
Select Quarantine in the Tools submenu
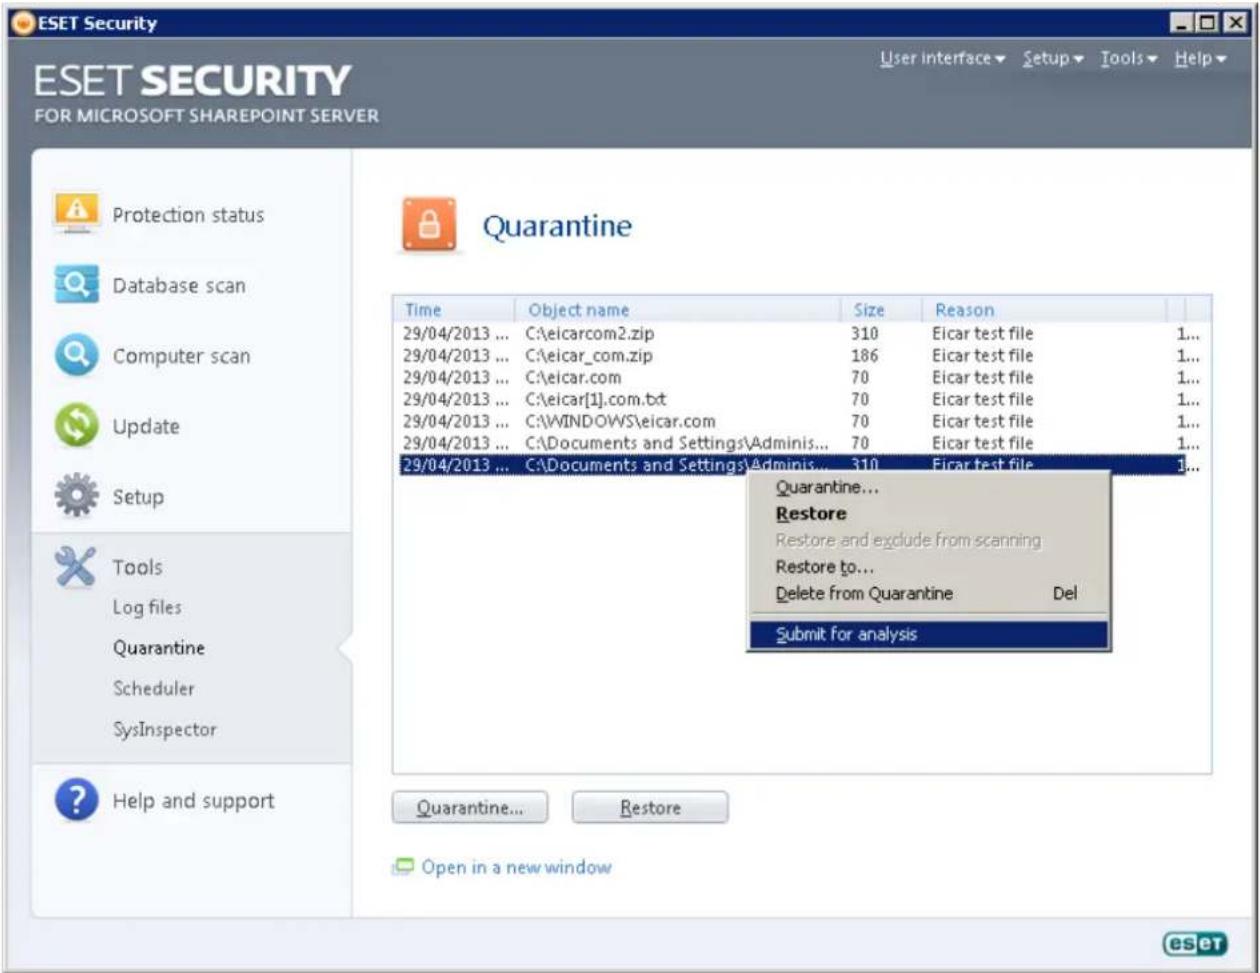coord(159,647)
